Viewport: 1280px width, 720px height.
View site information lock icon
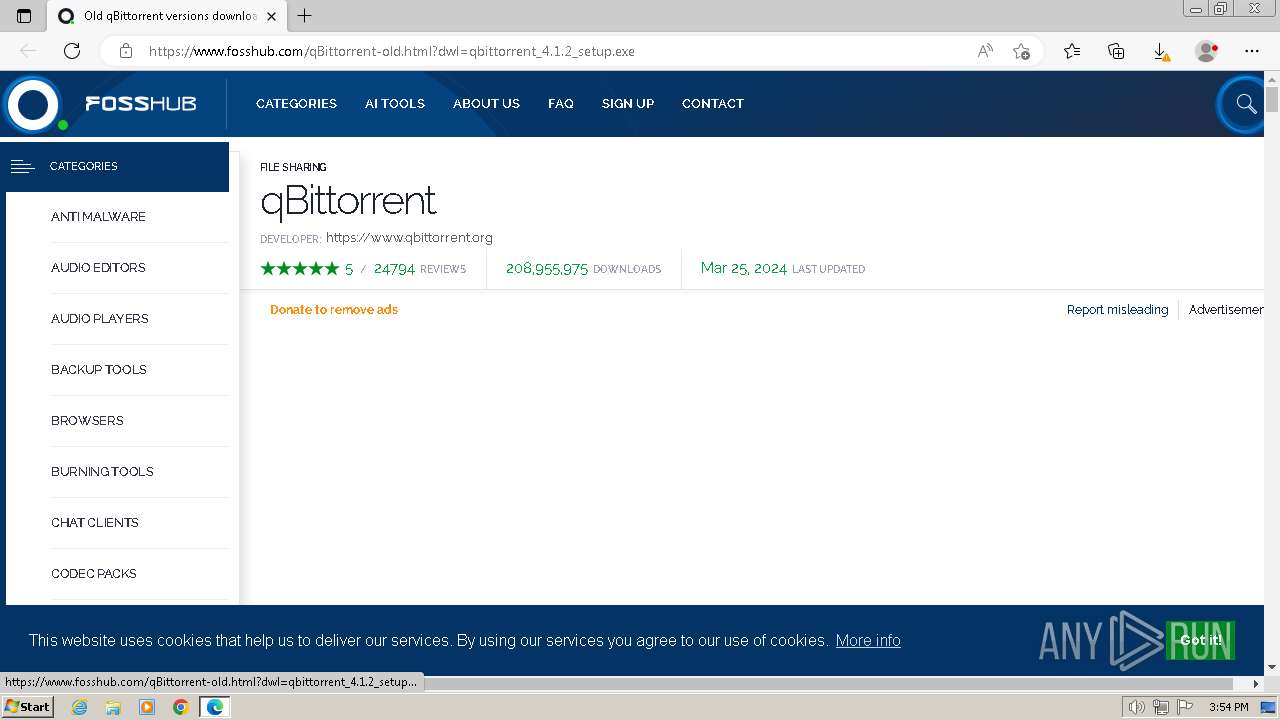(x=125, y=51)
